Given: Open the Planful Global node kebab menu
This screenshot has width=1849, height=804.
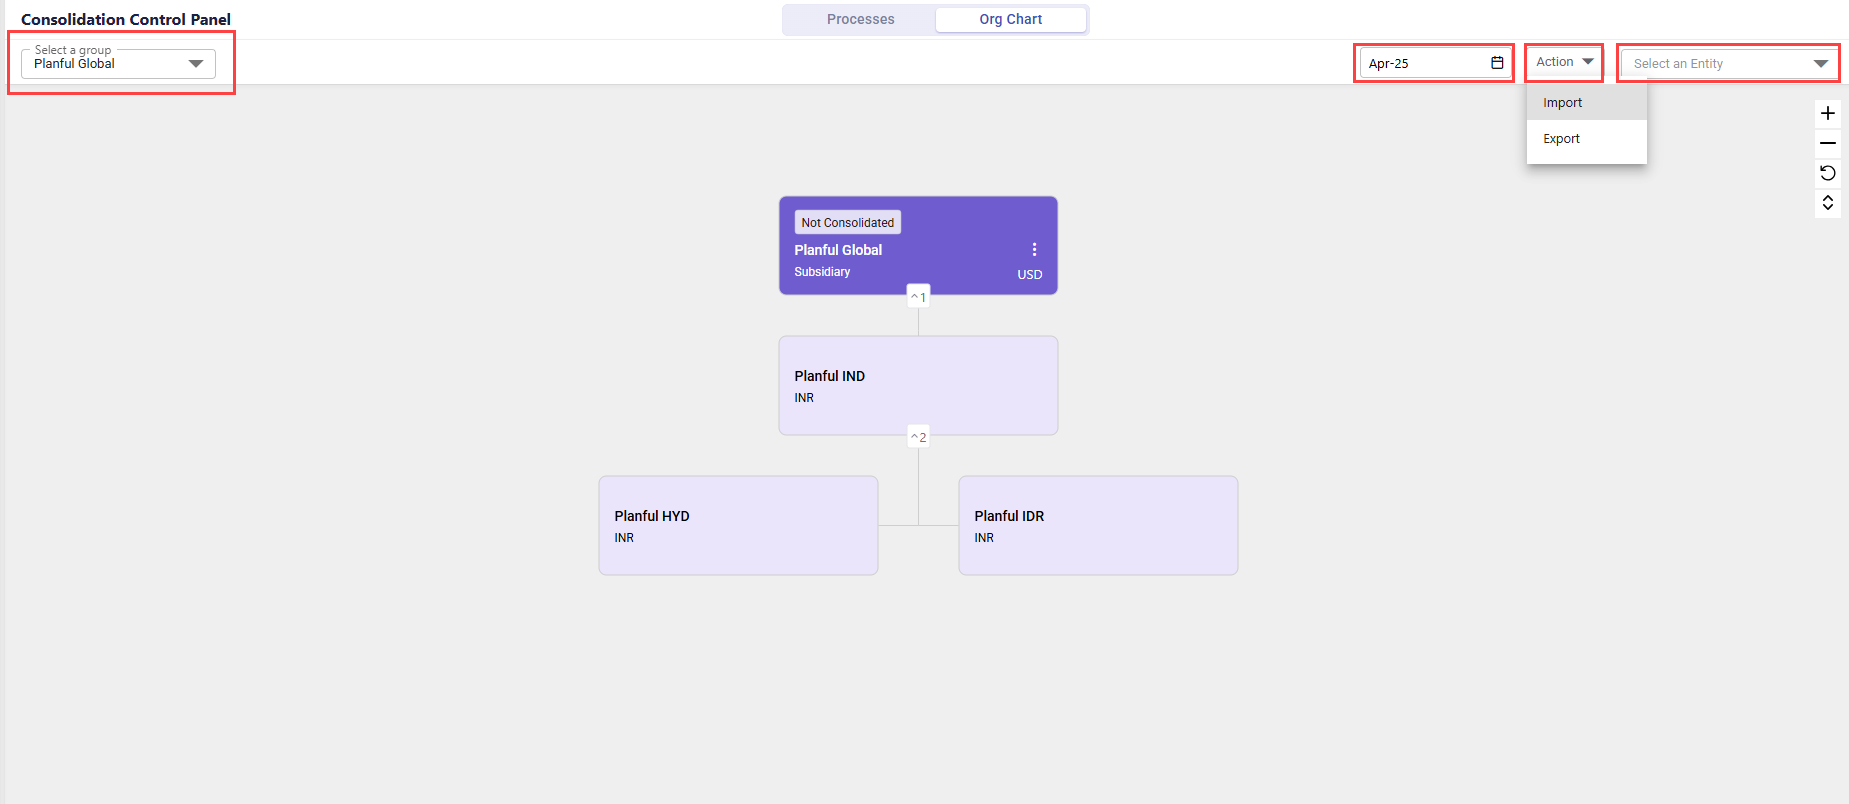Looking at the screenshot, I should tap(1034, 250).
